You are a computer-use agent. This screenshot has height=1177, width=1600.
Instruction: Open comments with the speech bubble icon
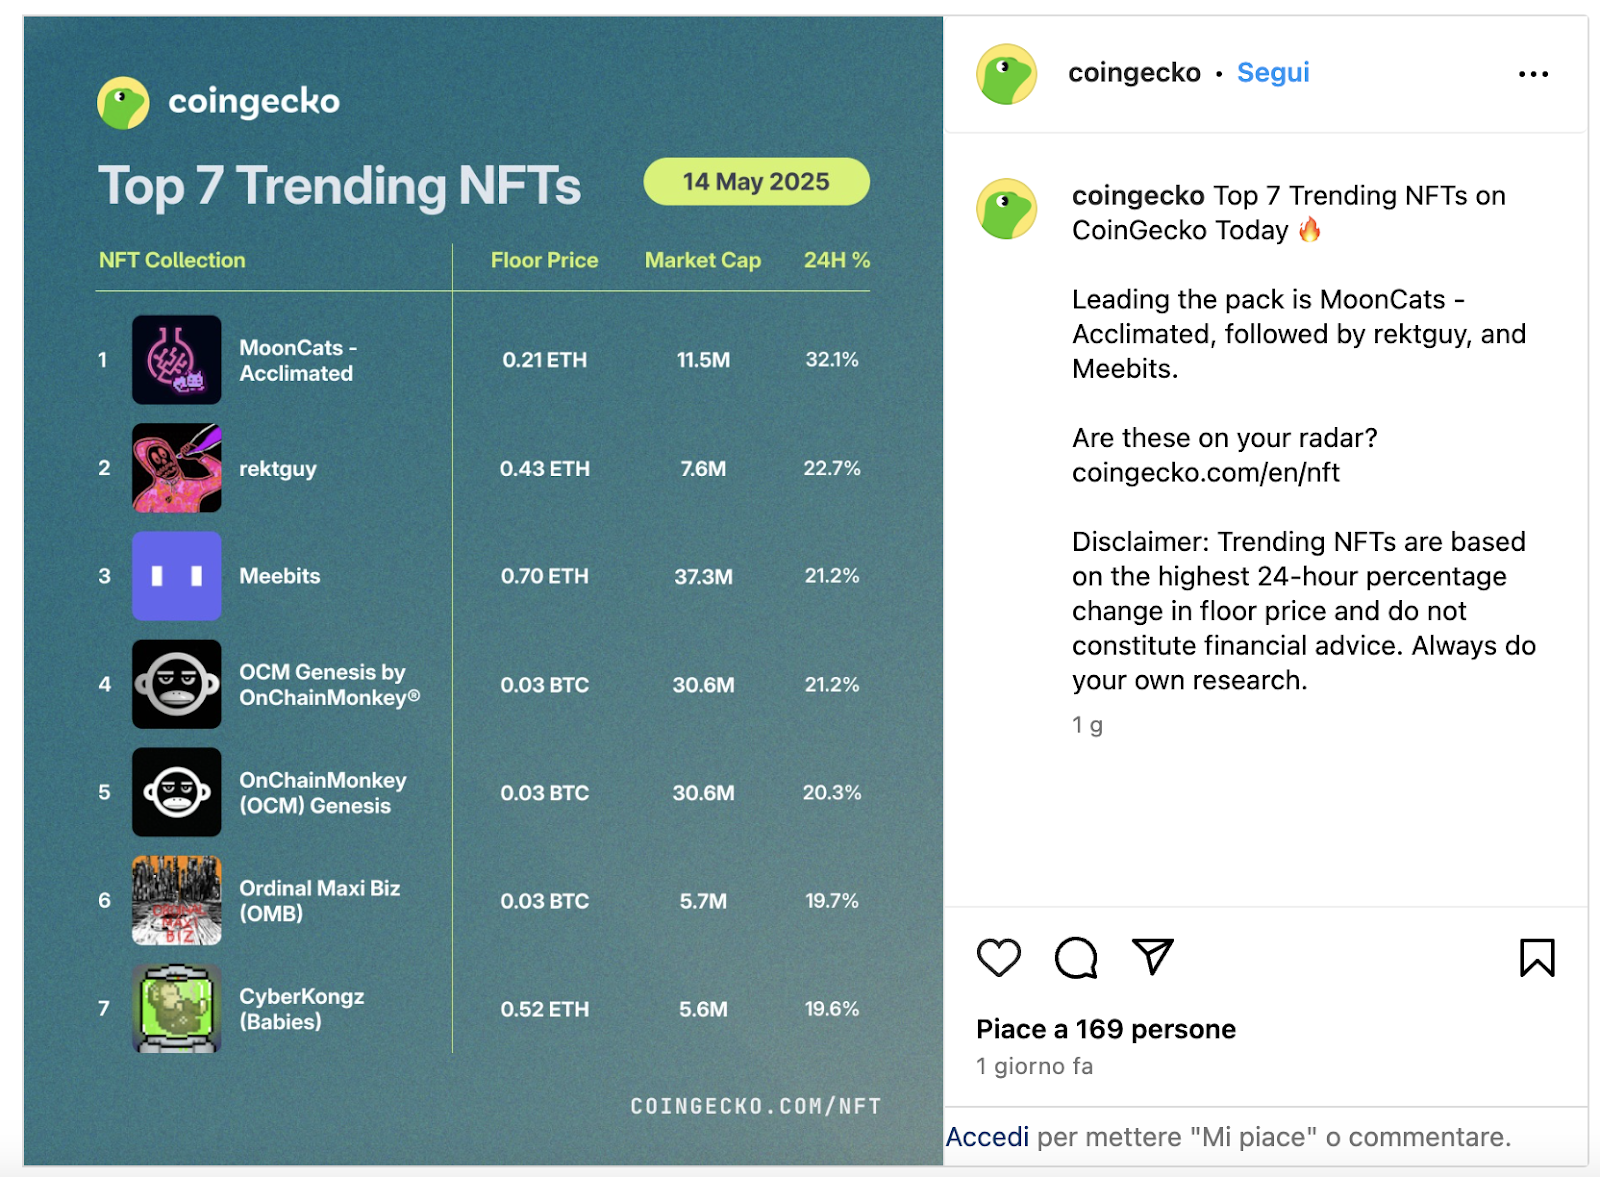click(x=1076, y=957)
